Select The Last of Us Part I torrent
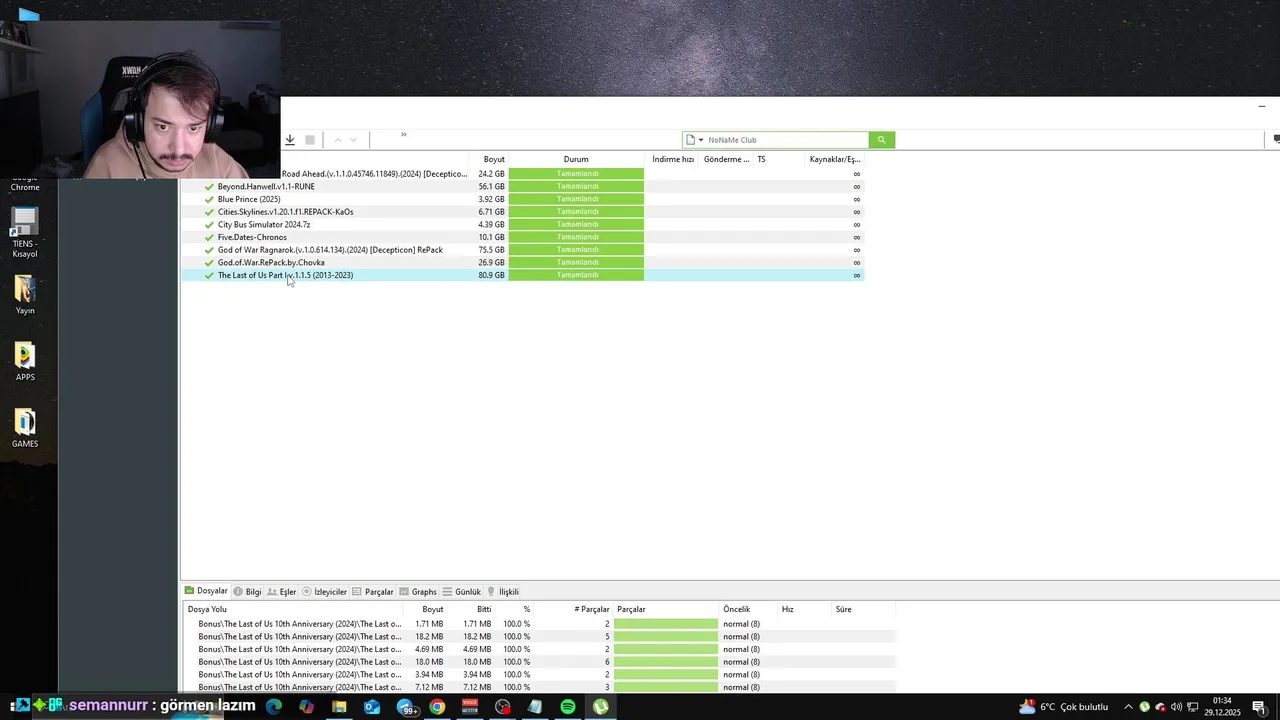1280x720 pixels. (285, 275)
